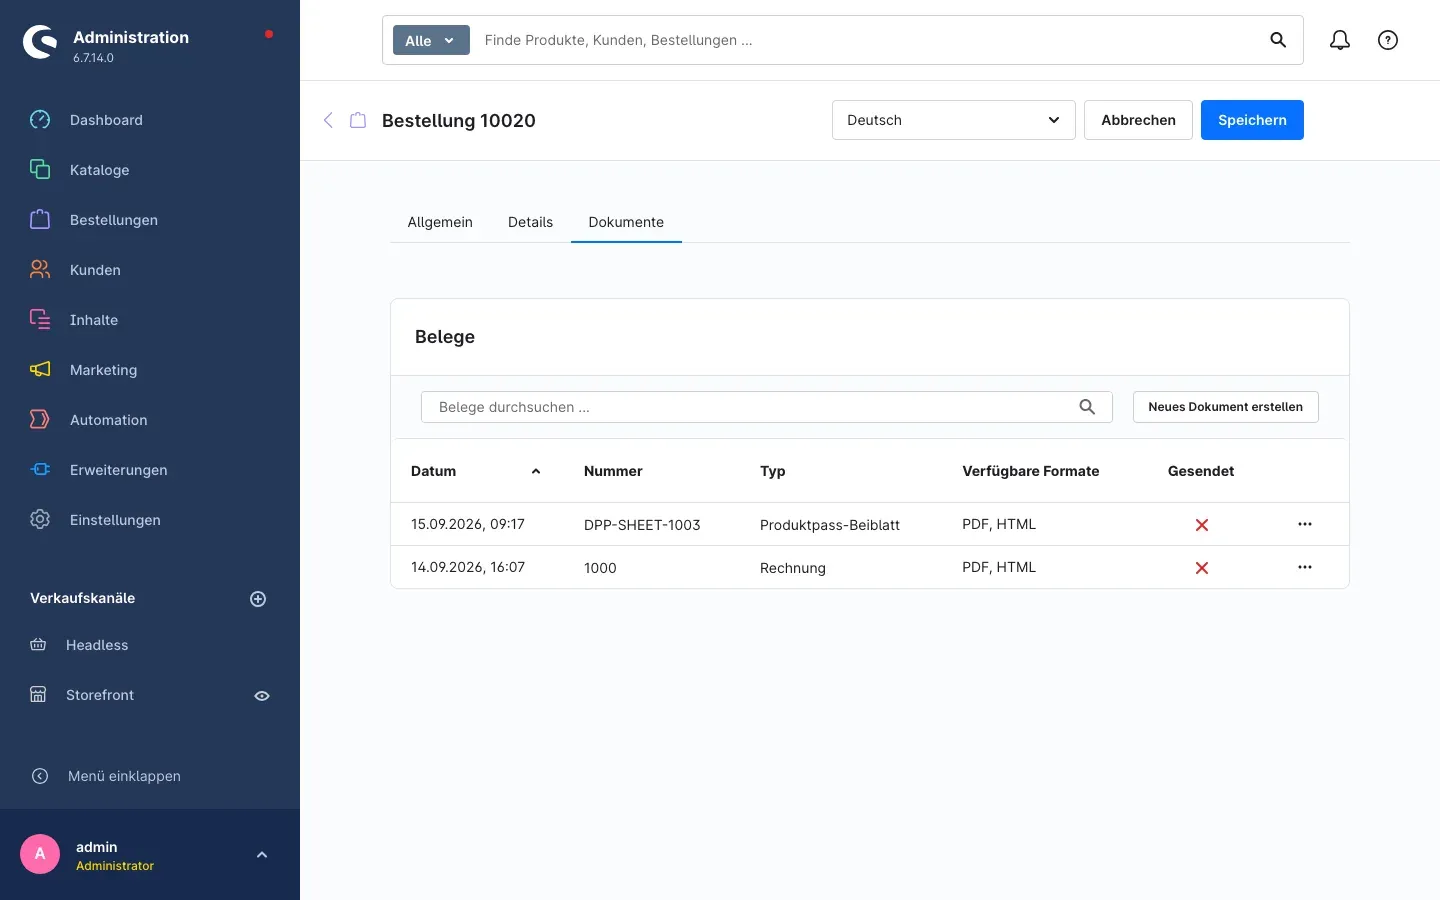This screenshot has width=1440, height=900.
Task: Save the order with Speichern
Action: 1252,120
